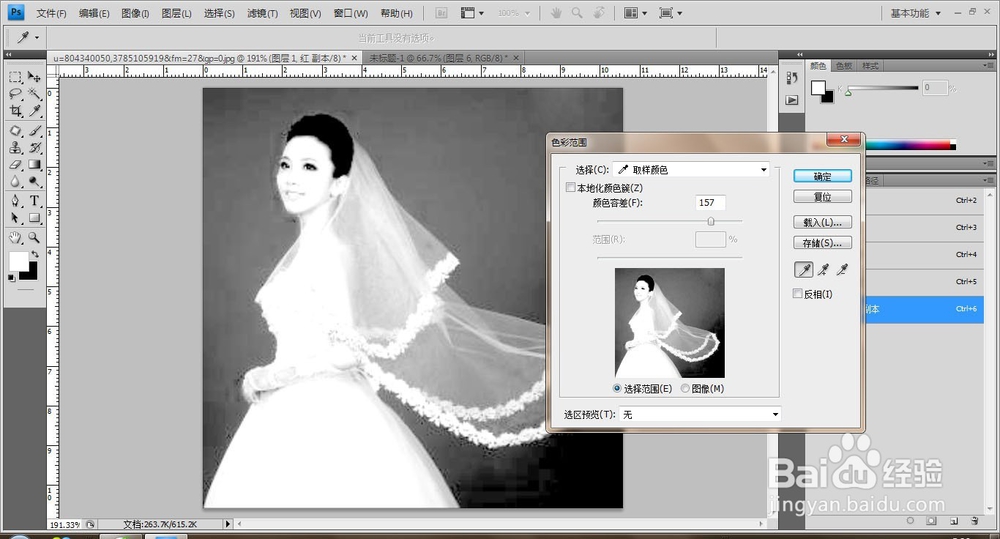
Task: Select the Crop tool
Action: point(15,112)
